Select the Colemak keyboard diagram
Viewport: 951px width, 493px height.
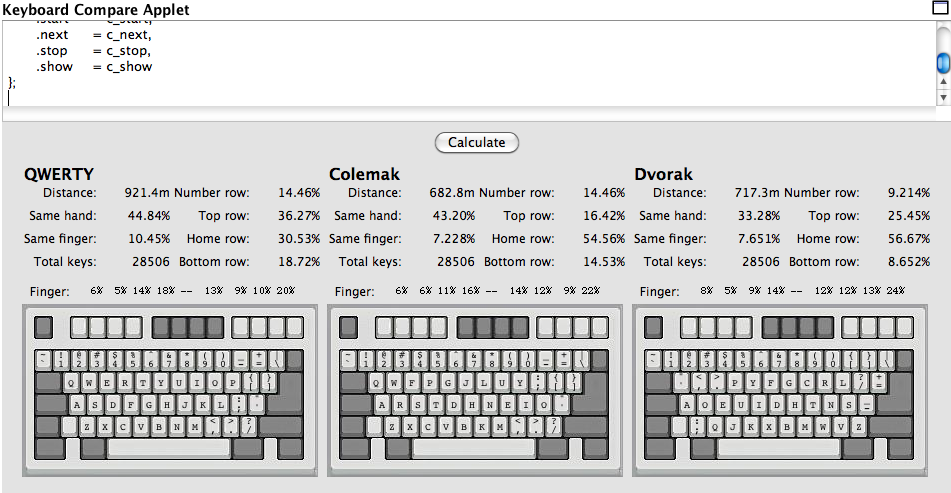[x=475, y=391]
